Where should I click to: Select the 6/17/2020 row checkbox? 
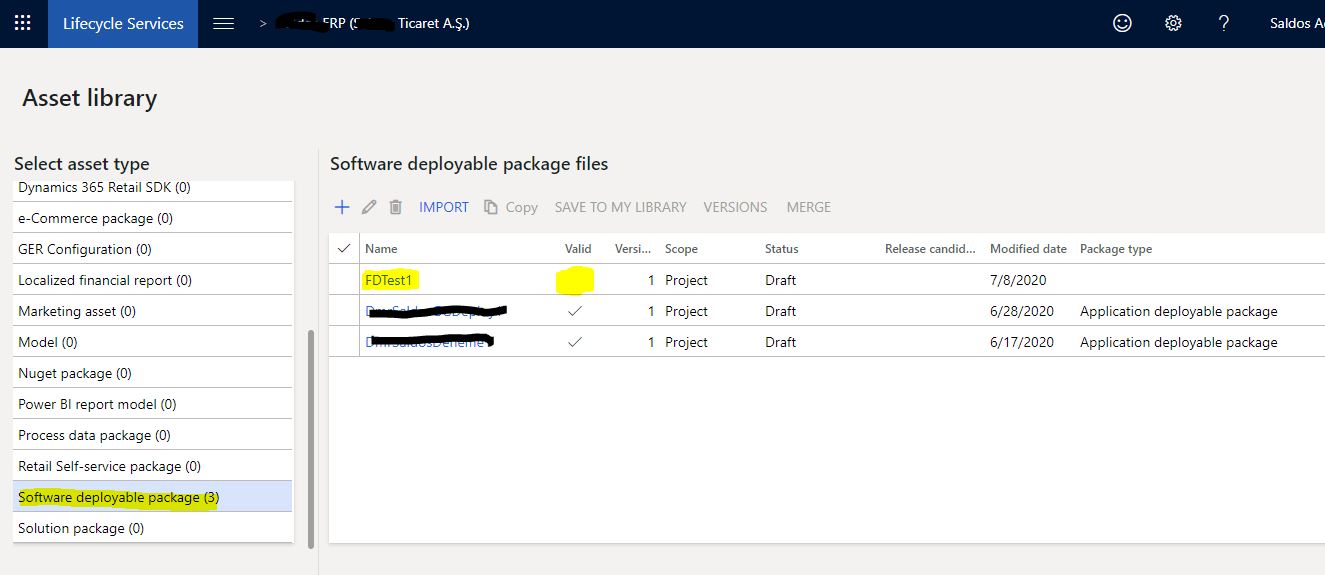(345, 342)
